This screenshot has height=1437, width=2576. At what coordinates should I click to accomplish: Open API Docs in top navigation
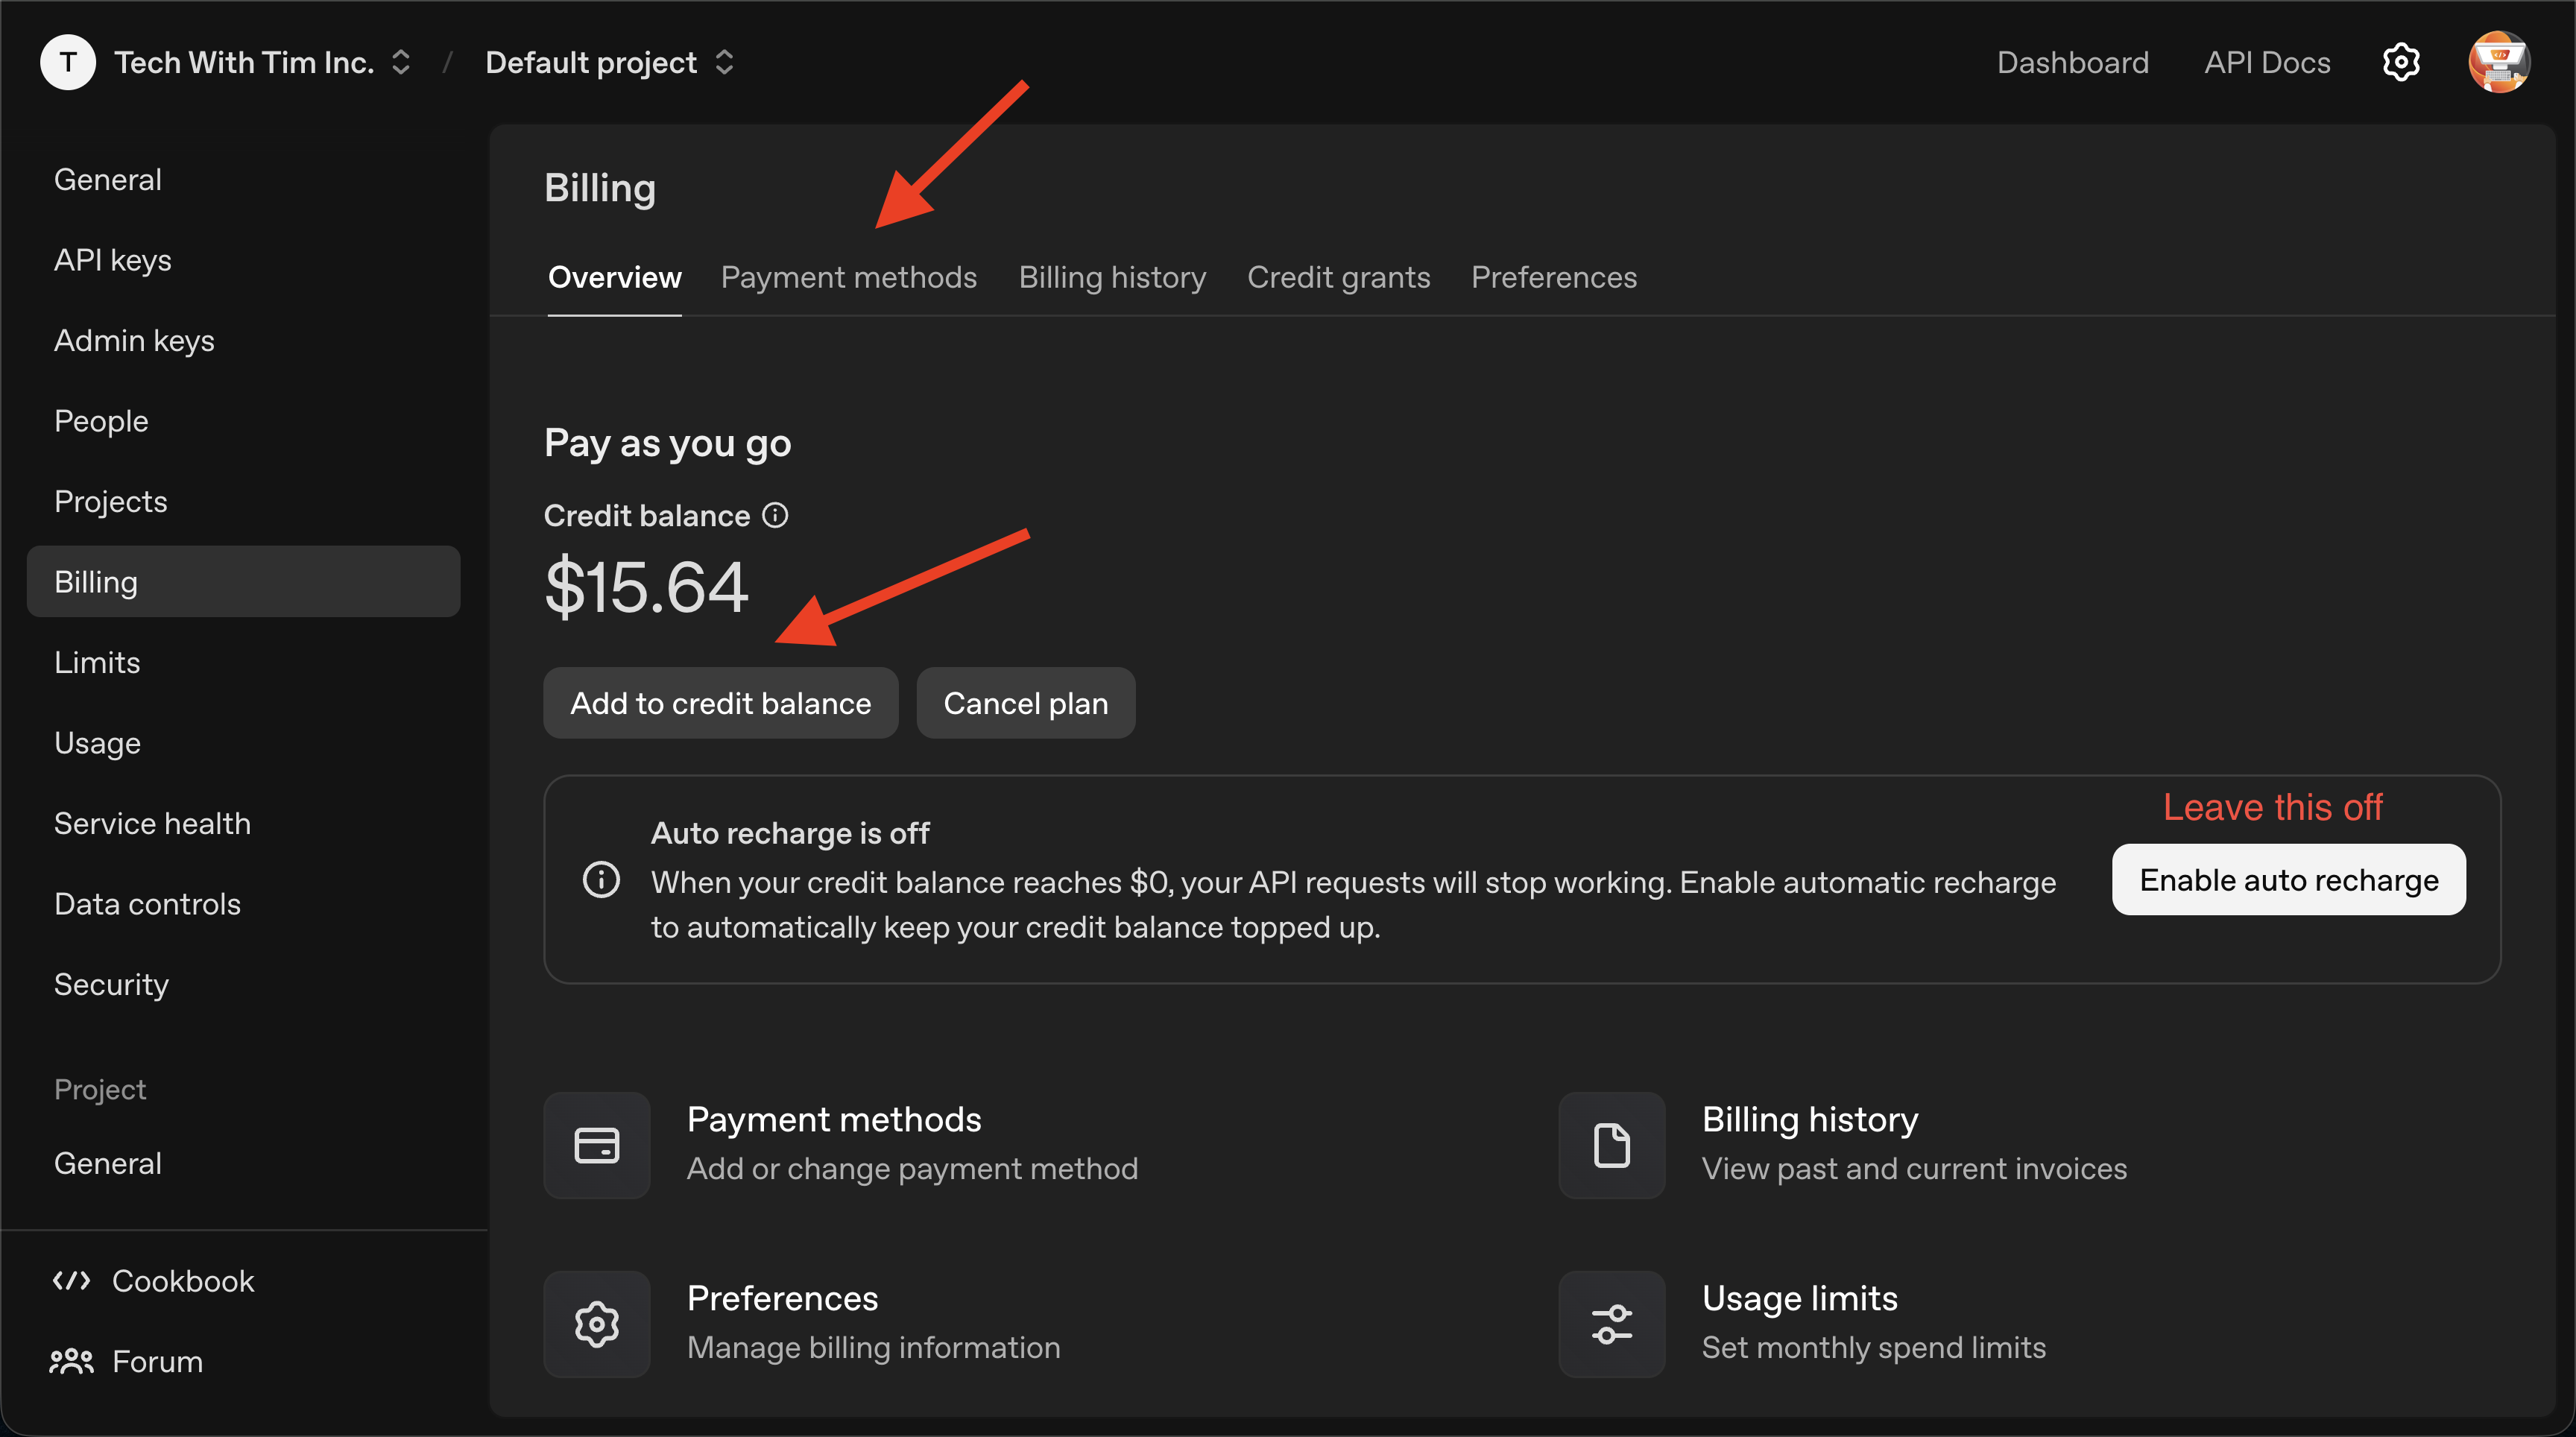click(2267, 62)
